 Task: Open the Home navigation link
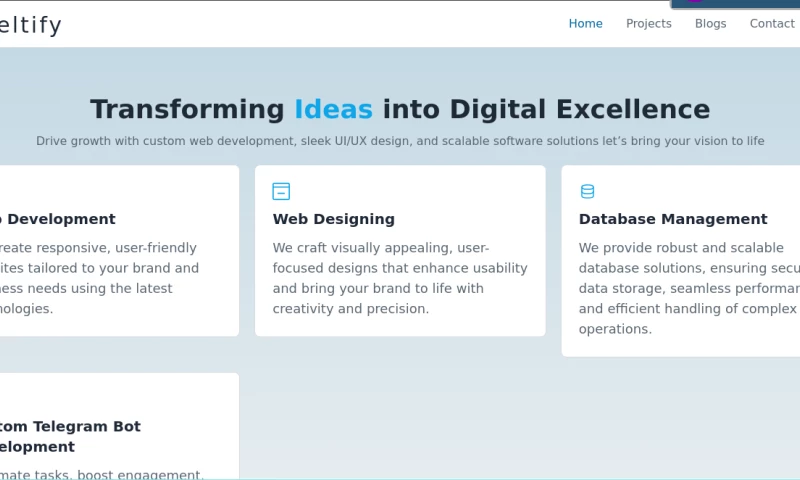pos(585,24)
